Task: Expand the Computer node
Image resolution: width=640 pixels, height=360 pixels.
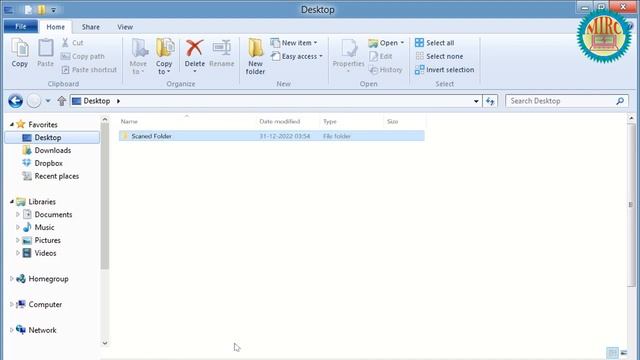Action: 11,304
